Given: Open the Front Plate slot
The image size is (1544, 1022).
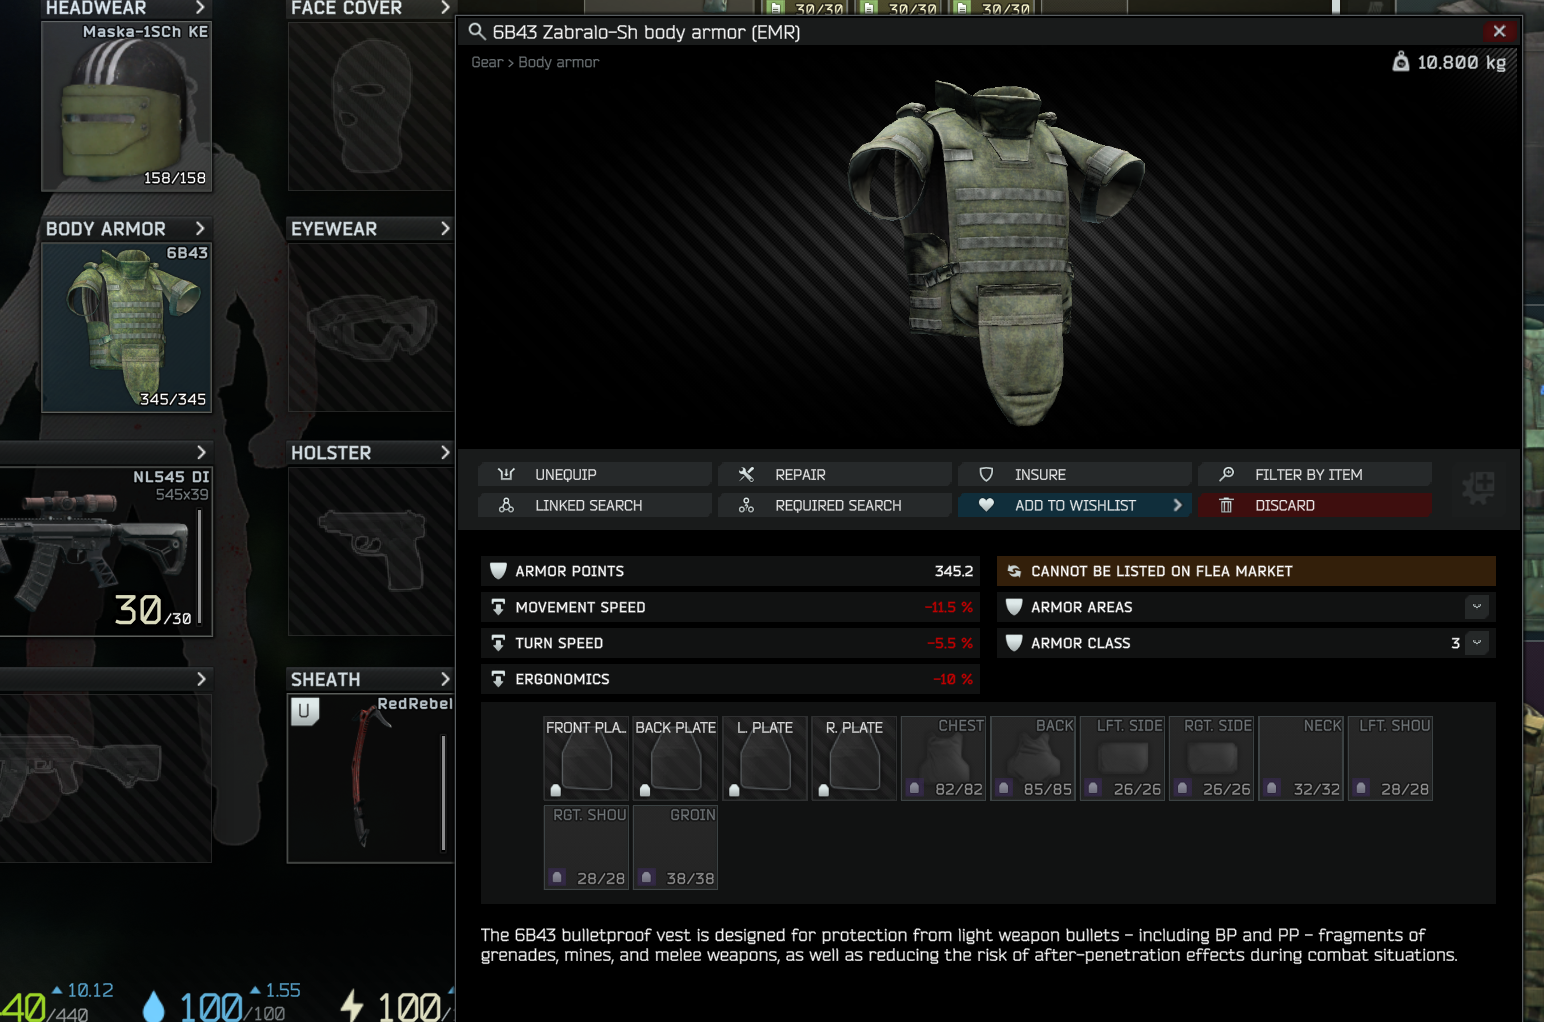Looking at the screenshot, I should (586, 758).
